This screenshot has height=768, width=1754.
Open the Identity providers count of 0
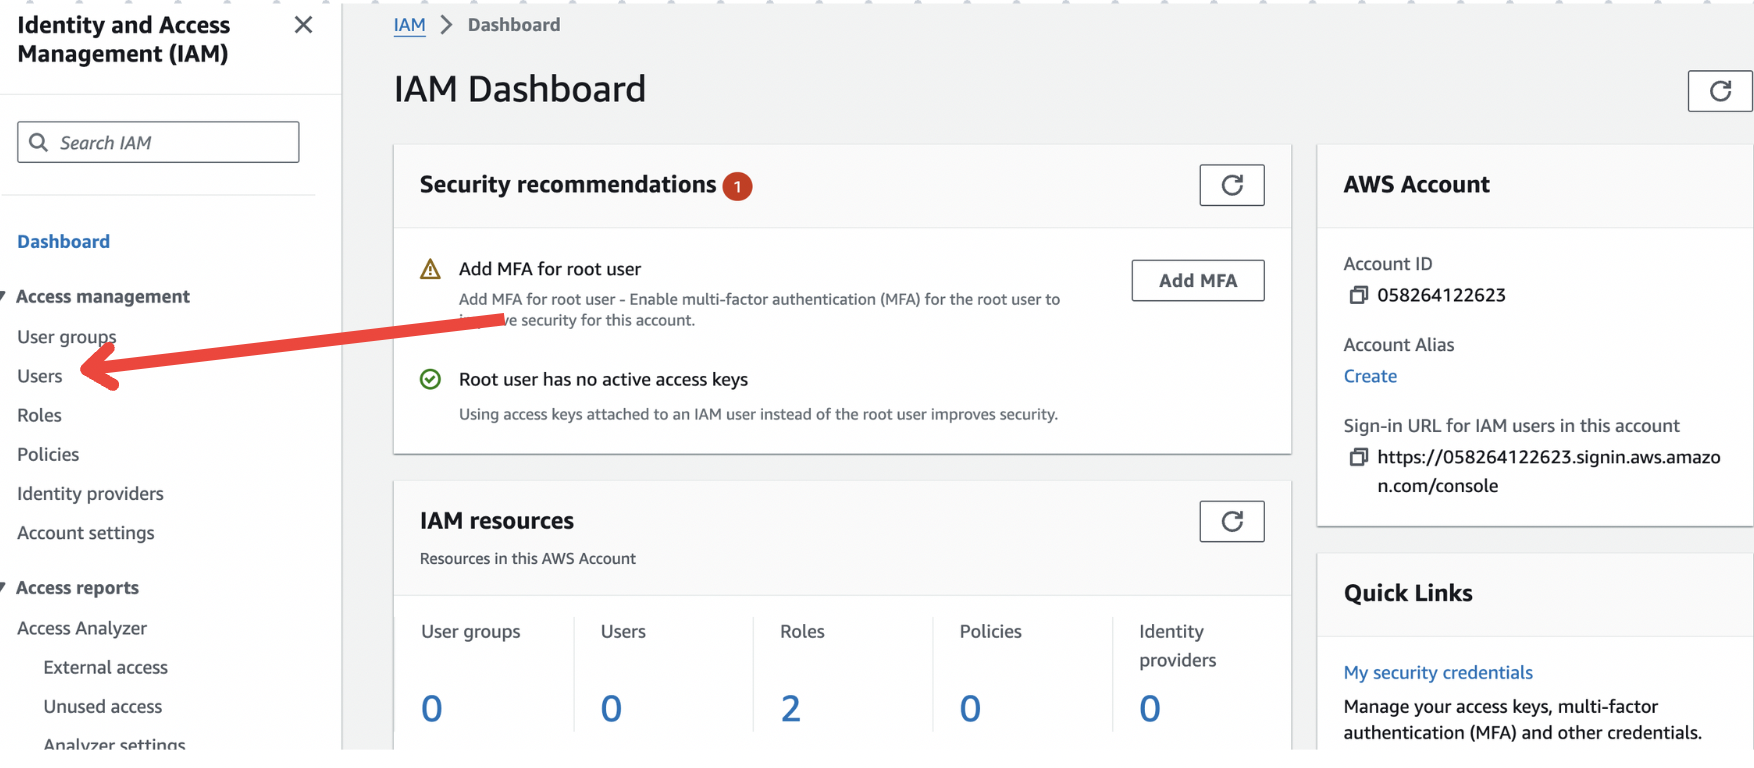1150,708
